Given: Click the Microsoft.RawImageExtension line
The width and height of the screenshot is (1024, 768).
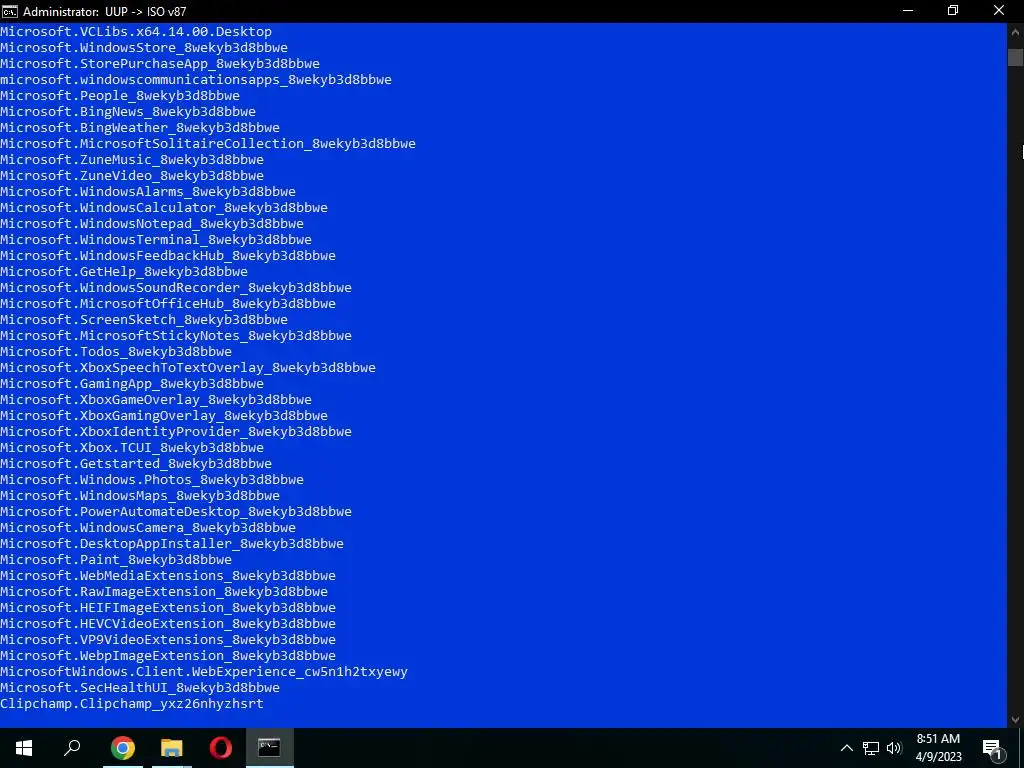Looking at the screenshot, I should pos(164,592).
